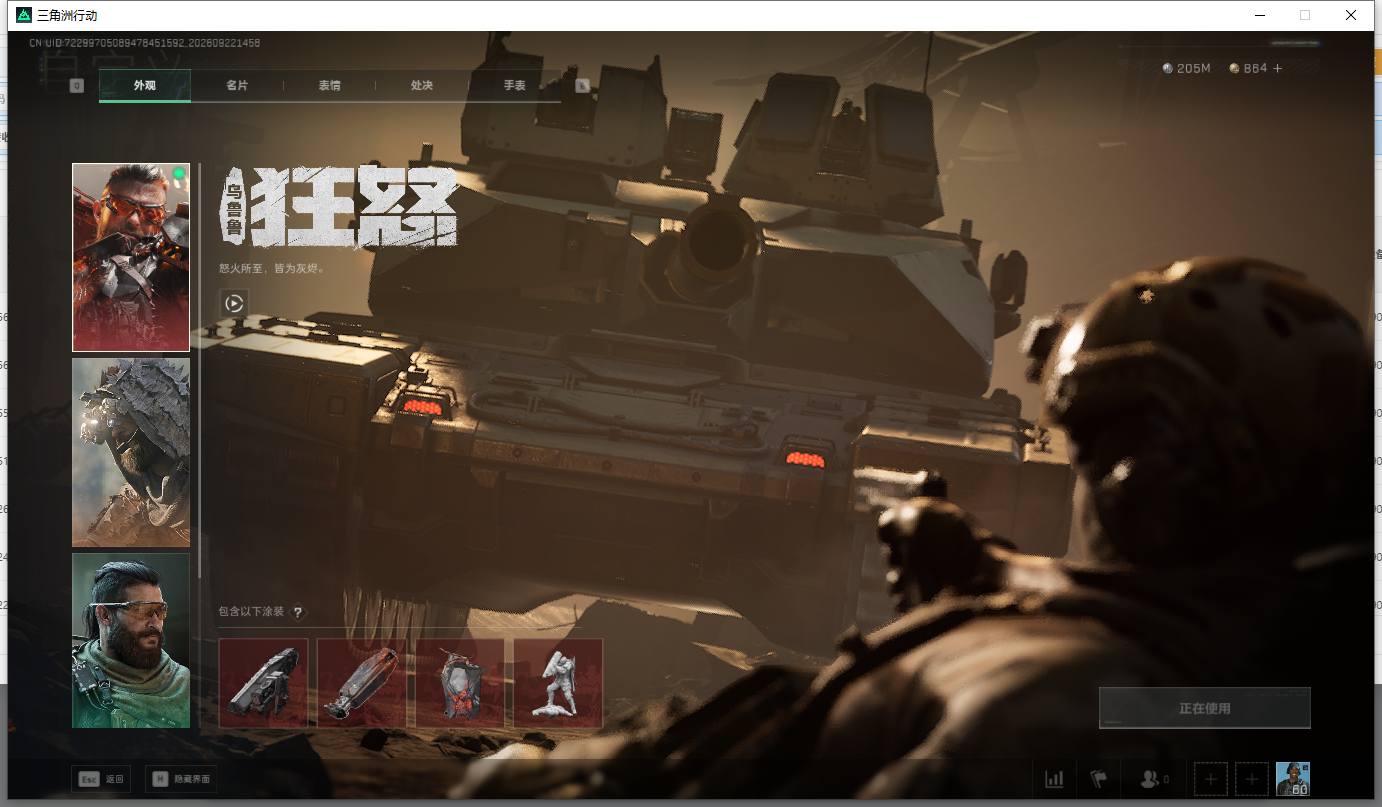Select the 表情 tab
The height and width of the screenshot is (807, 1382).
329,85
